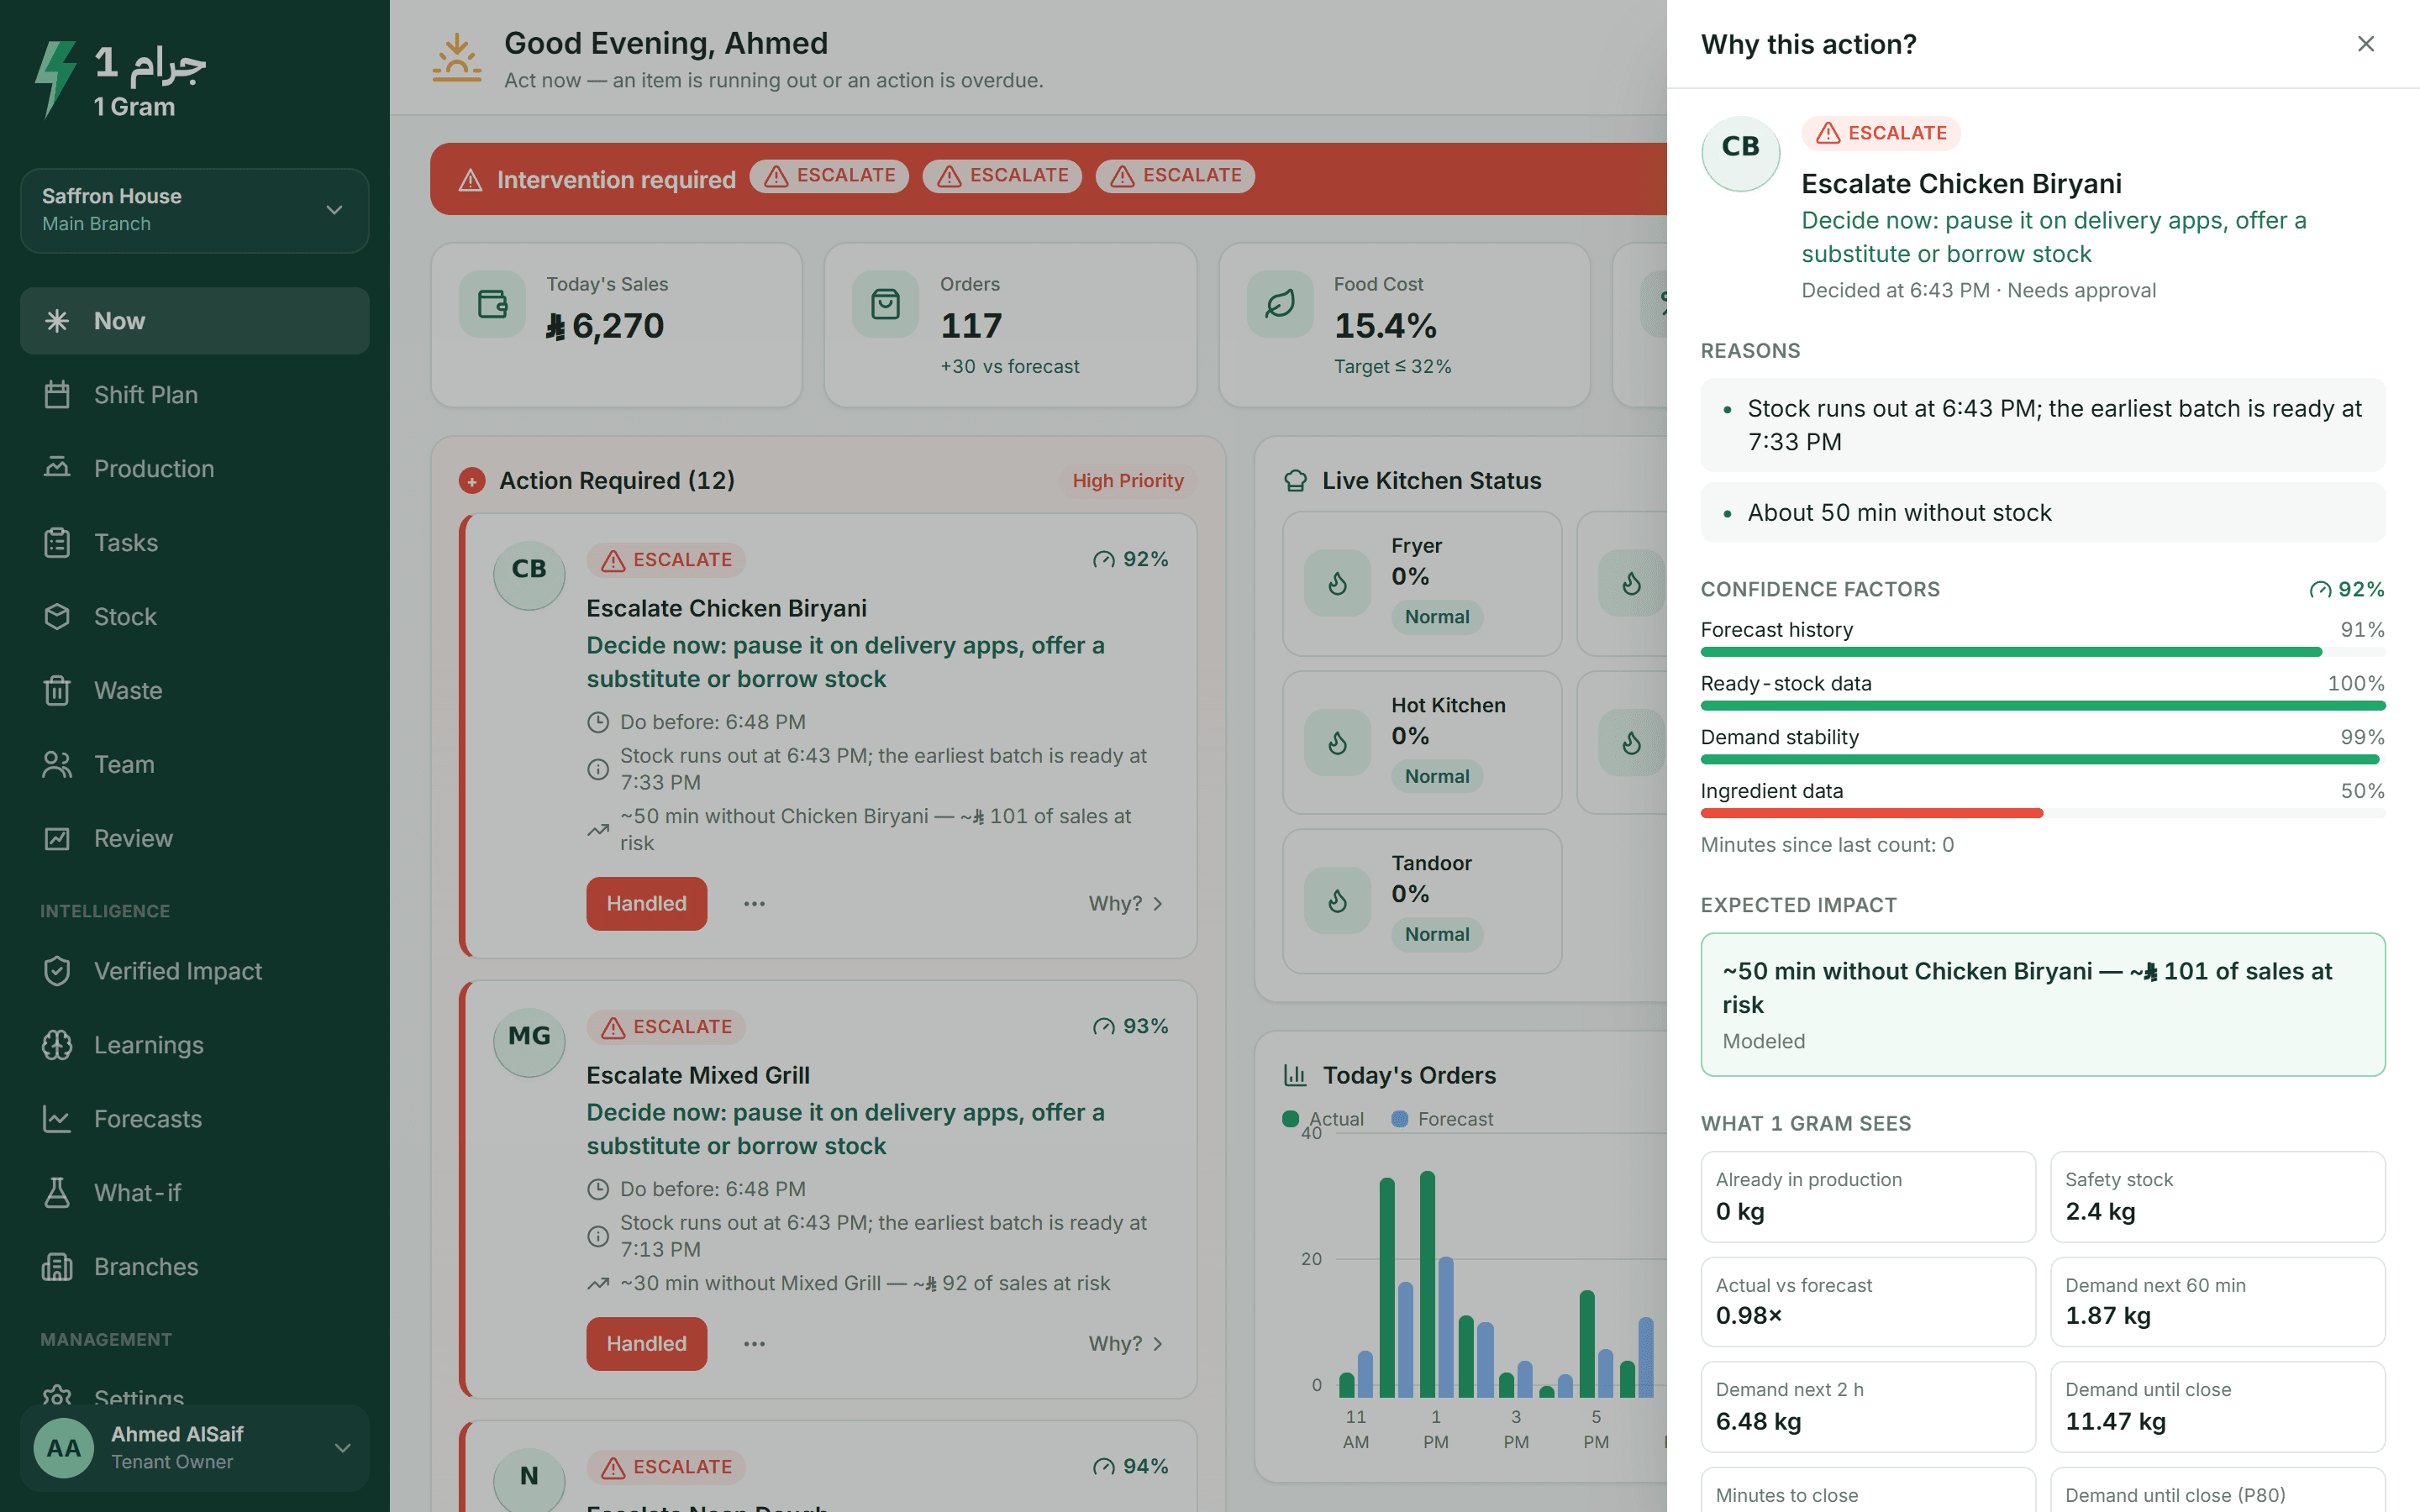The width and height of the screenshot is (2420, 1512).
Task: Open Why? link on Chicken Biryani card
Action: 1126,904
